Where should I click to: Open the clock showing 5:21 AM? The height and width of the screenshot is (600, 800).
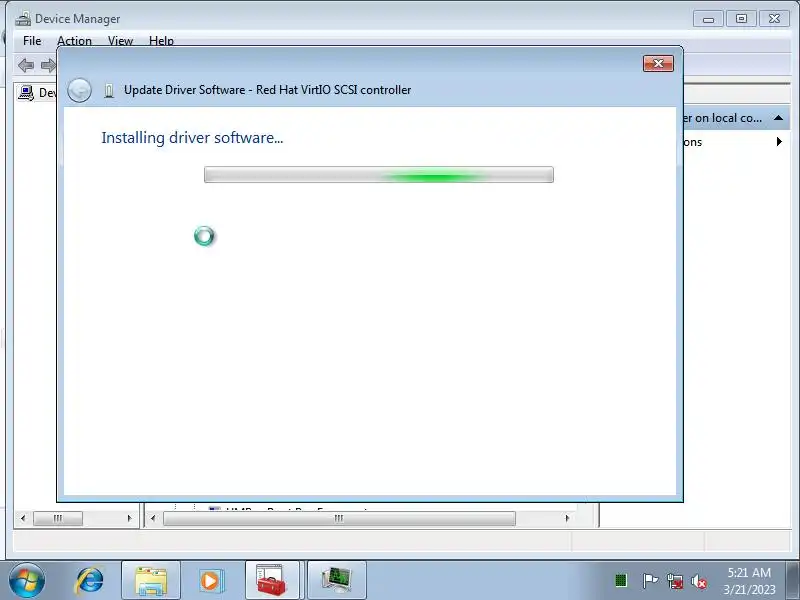pos(749,581)
